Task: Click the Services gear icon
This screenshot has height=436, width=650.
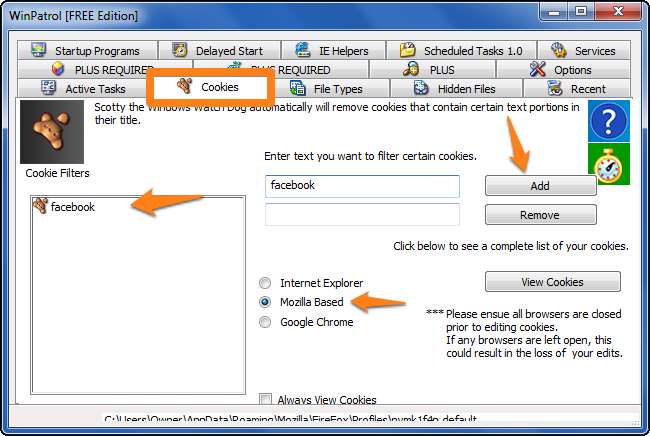Action: (558, 50)
